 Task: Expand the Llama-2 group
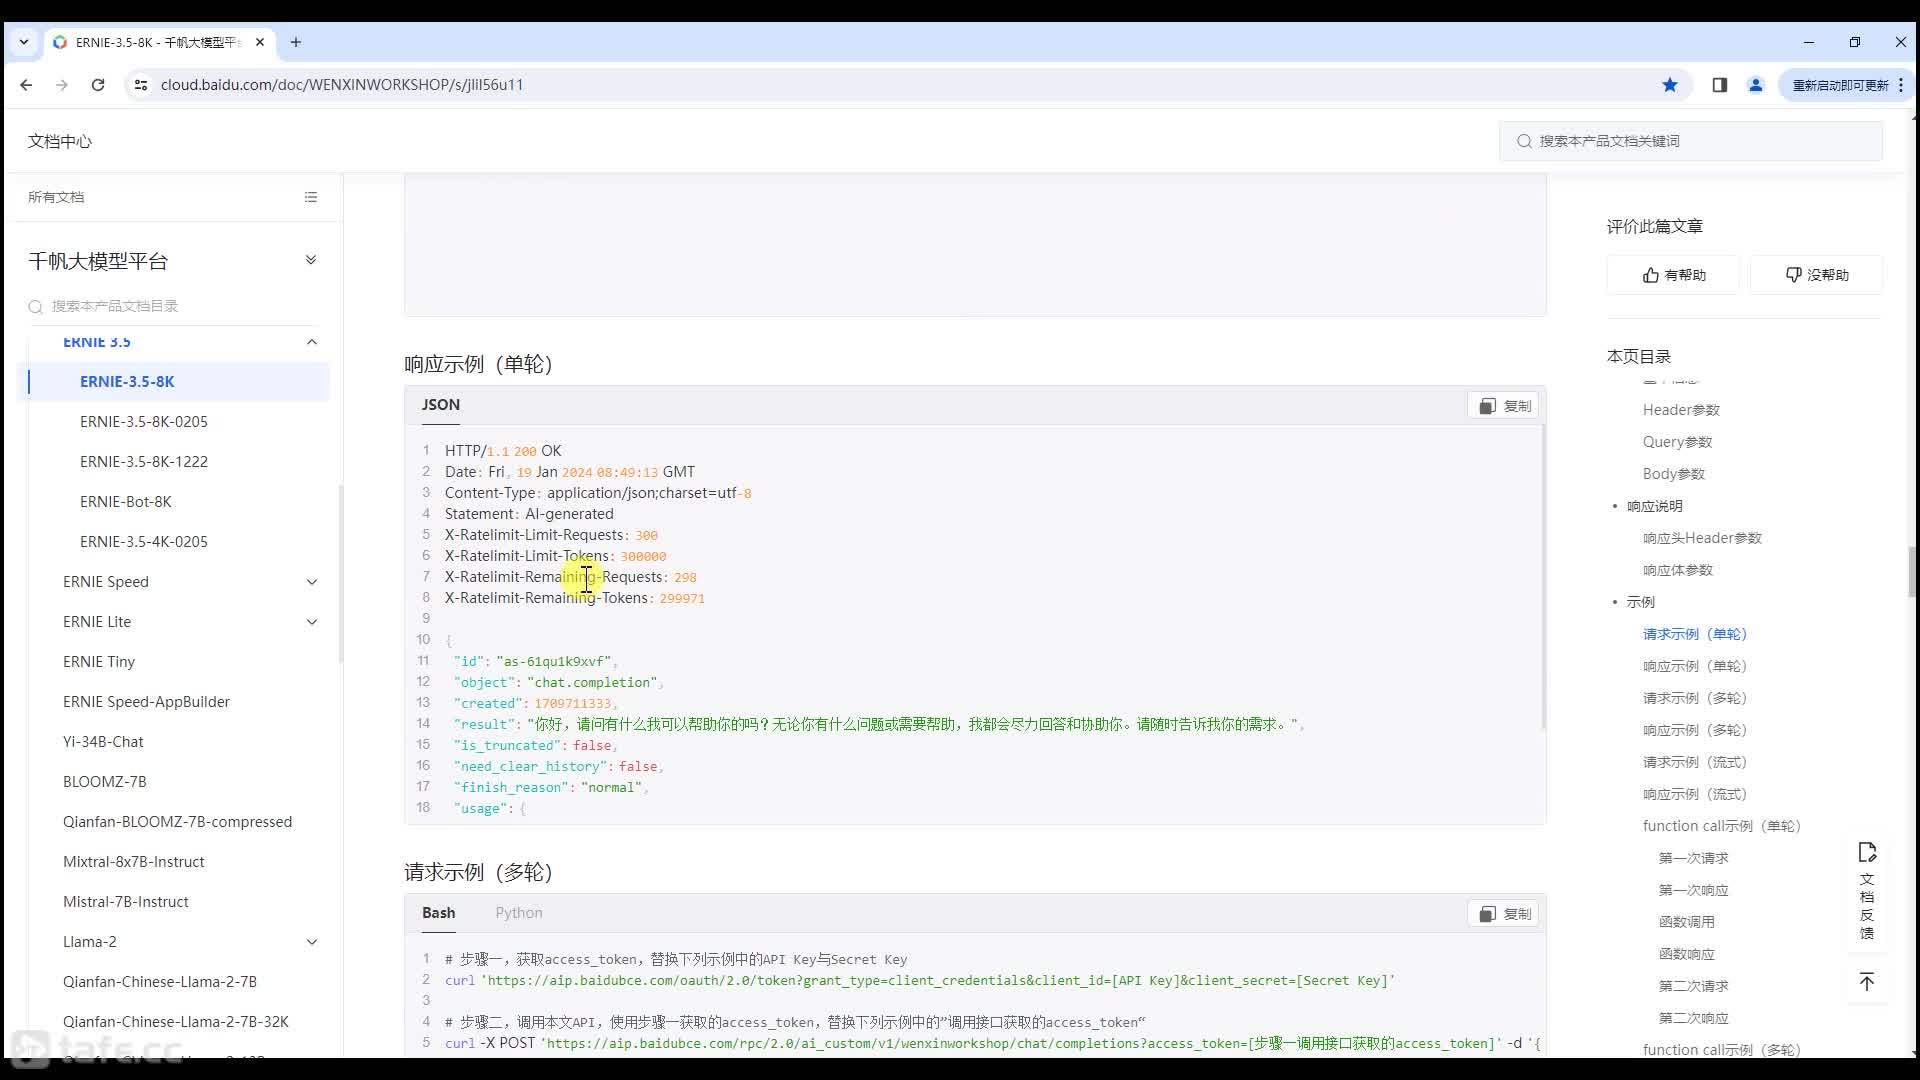pyautogui.click(x=311, y=942)
